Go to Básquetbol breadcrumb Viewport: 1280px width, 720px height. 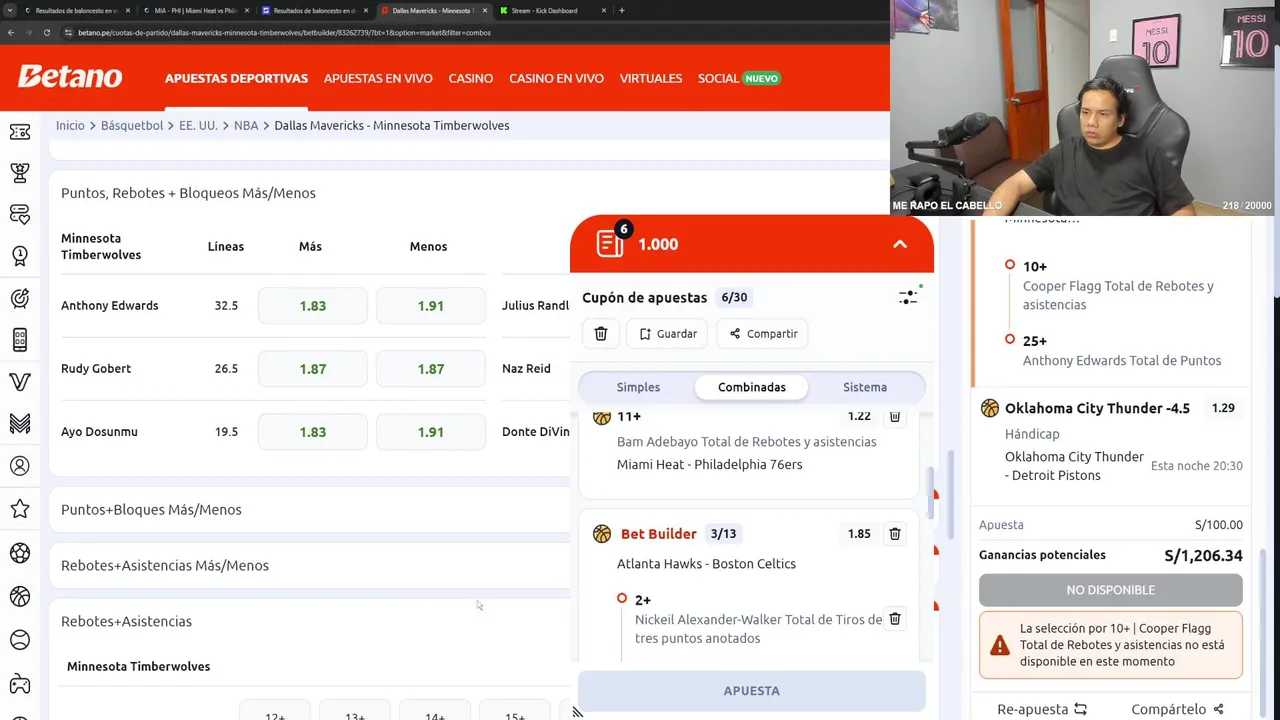pos(132,125)
